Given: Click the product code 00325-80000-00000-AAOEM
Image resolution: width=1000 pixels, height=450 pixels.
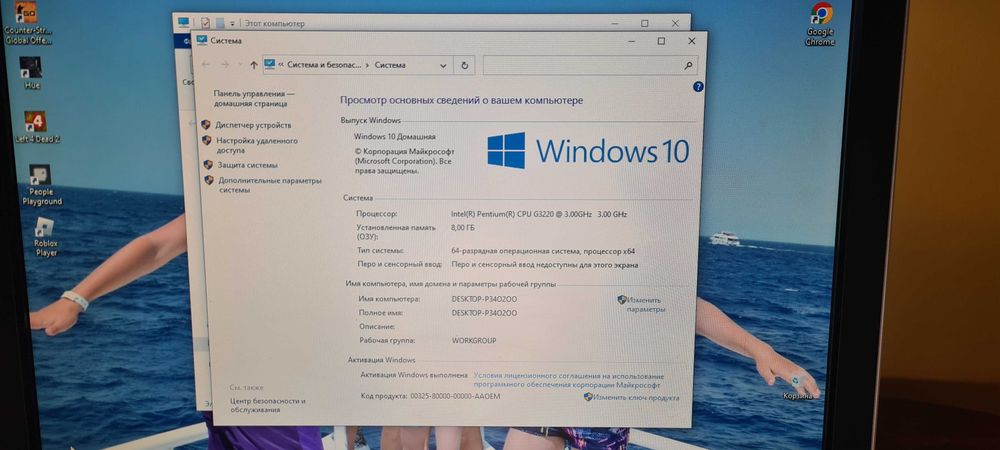Looking at the screenshot, I should point(456,396).
